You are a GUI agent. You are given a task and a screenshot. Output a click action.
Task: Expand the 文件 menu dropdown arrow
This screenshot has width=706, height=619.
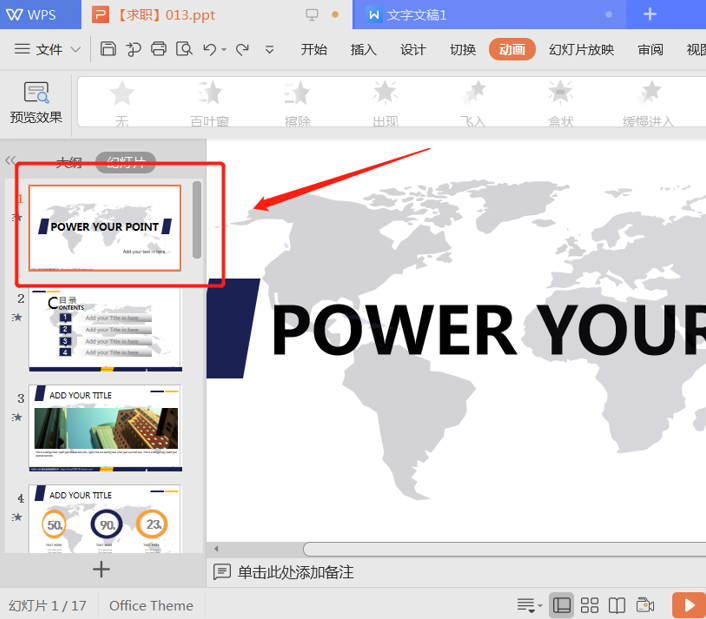click(76, 49)
